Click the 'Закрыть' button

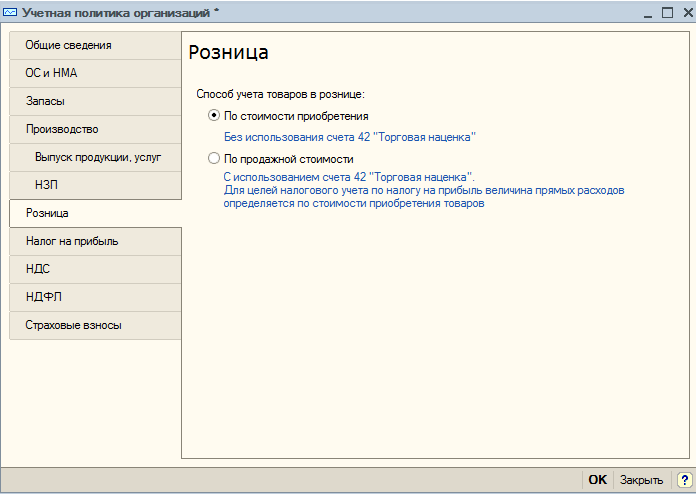point(641,480)
